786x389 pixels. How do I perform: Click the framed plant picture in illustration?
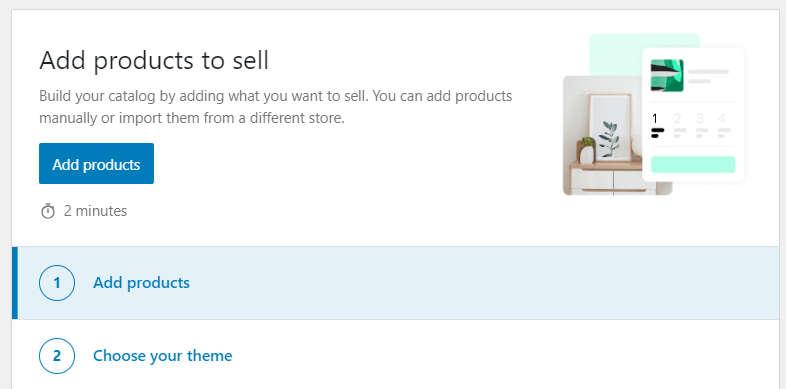[x=610, y=127]
